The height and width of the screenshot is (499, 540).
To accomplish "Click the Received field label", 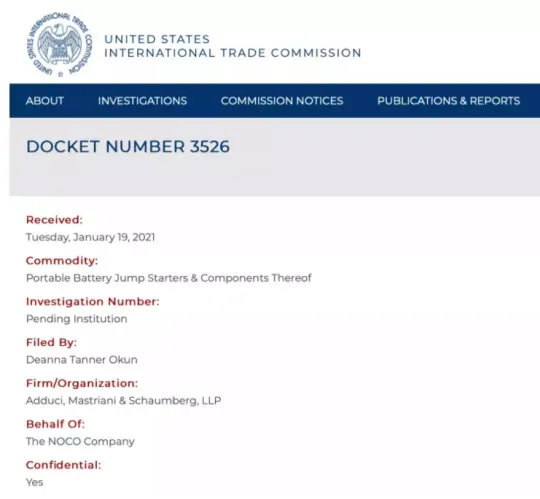I will pyautogui.click(x=54, y=220).
